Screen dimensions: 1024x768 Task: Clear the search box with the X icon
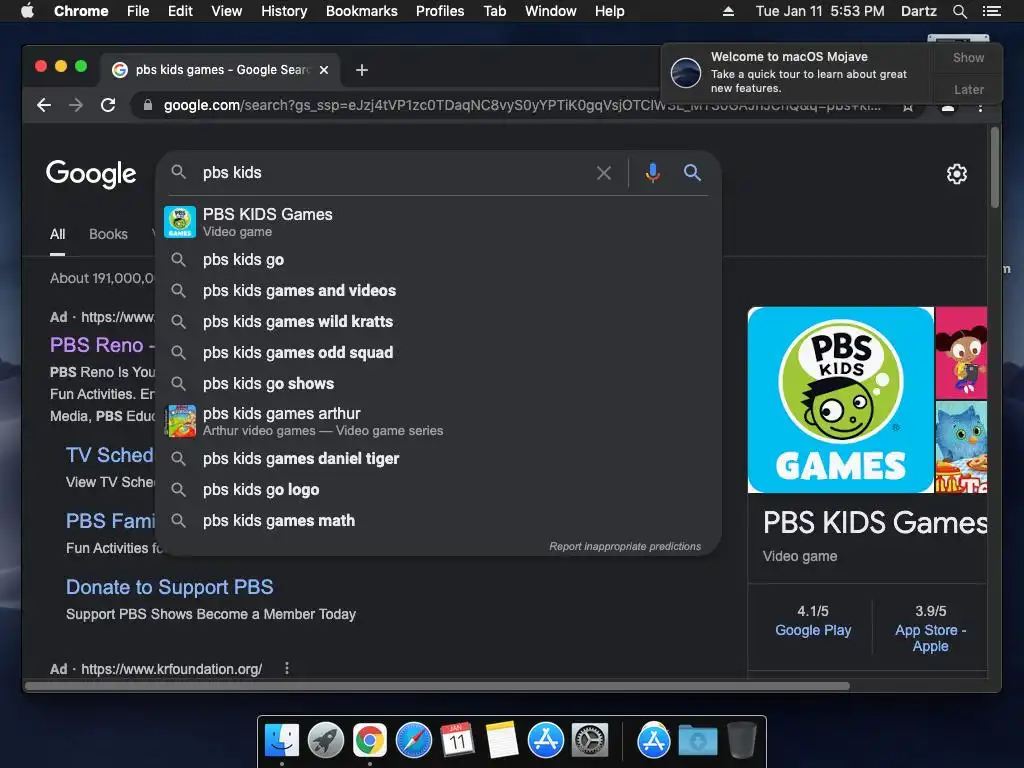pyautogui.click(x=604, y=173)
